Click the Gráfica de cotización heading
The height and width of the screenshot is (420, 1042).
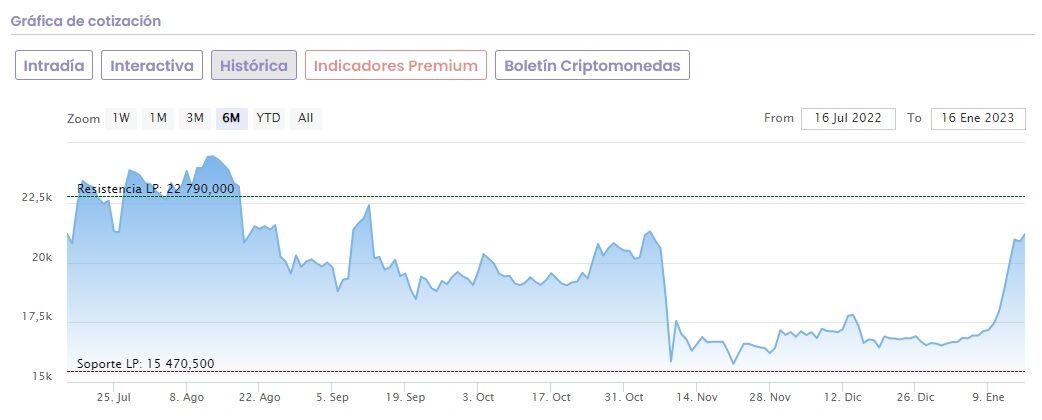86,20
